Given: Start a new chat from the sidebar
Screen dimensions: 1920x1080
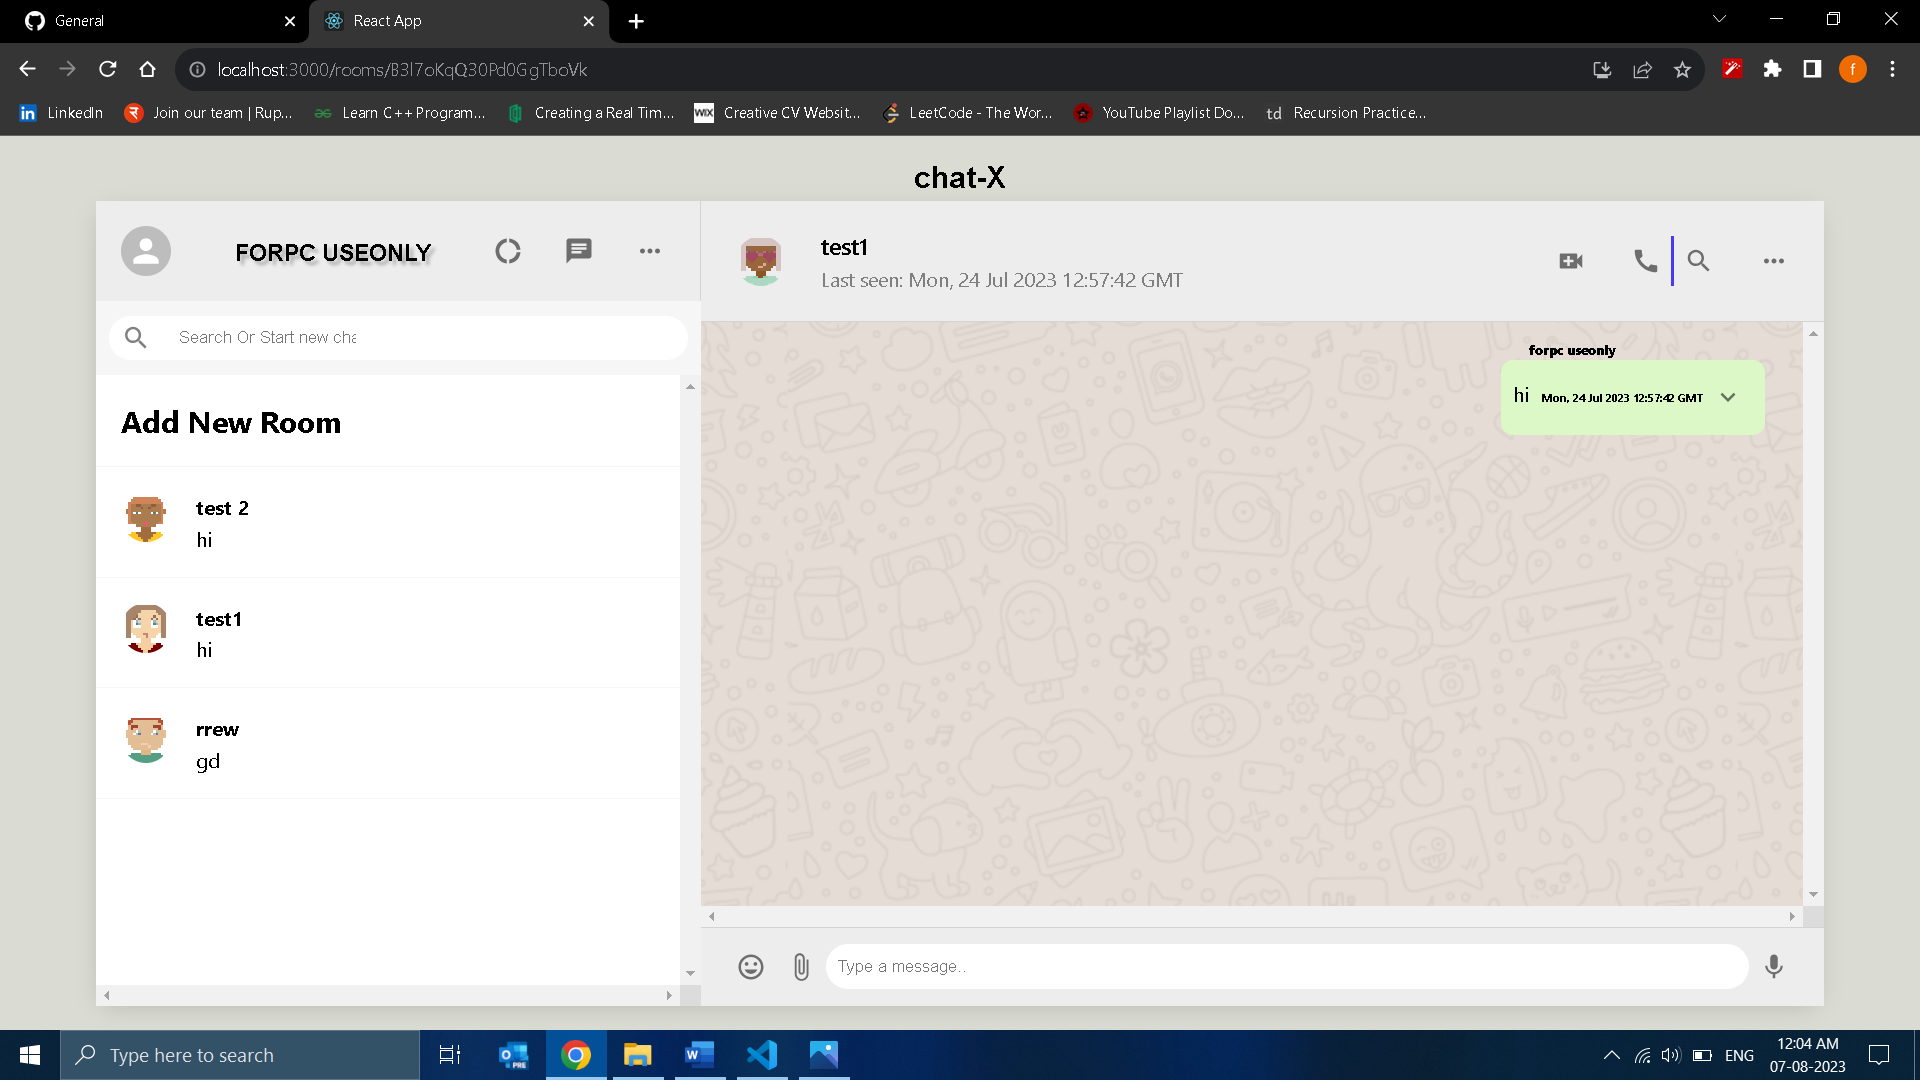Looking at the screenshot, I should click(x=578, y=251).
